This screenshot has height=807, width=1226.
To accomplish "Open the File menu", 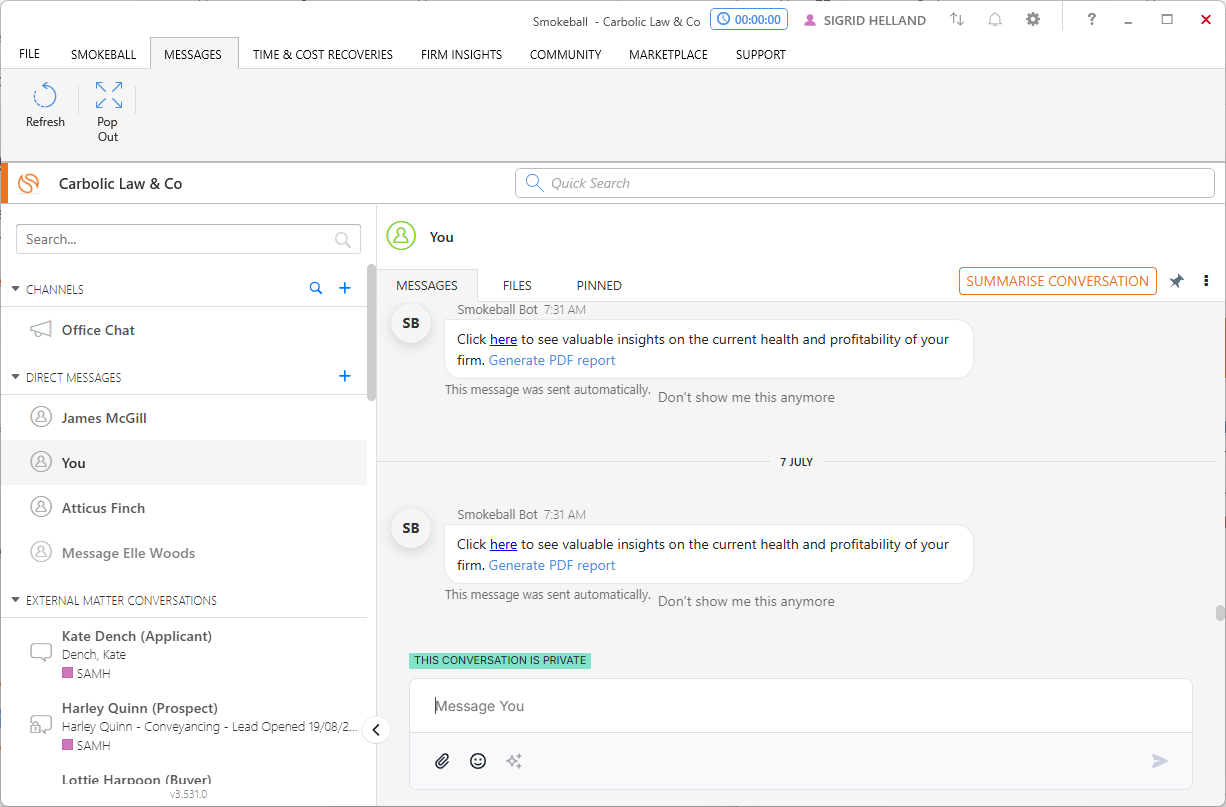I will 29,54.
